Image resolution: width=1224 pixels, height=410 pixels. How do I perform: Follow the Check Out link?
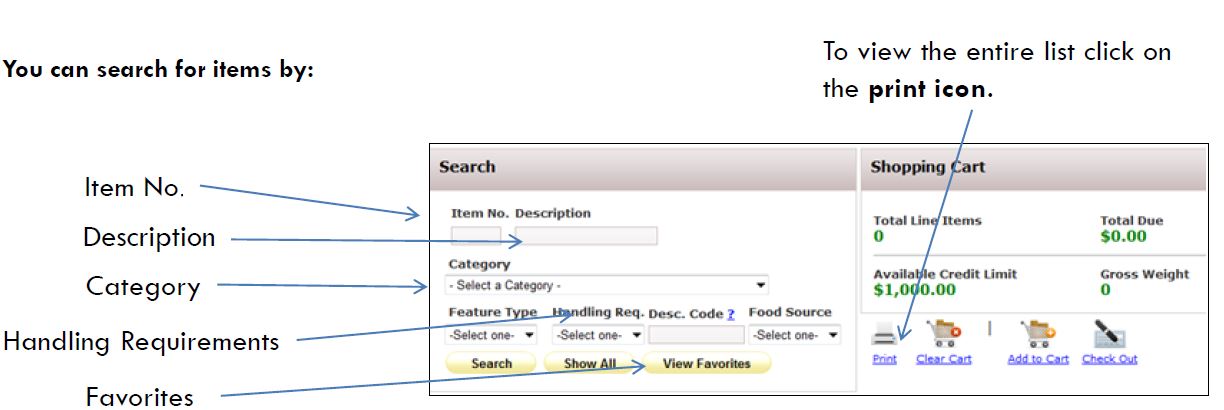click(1109, 359)
